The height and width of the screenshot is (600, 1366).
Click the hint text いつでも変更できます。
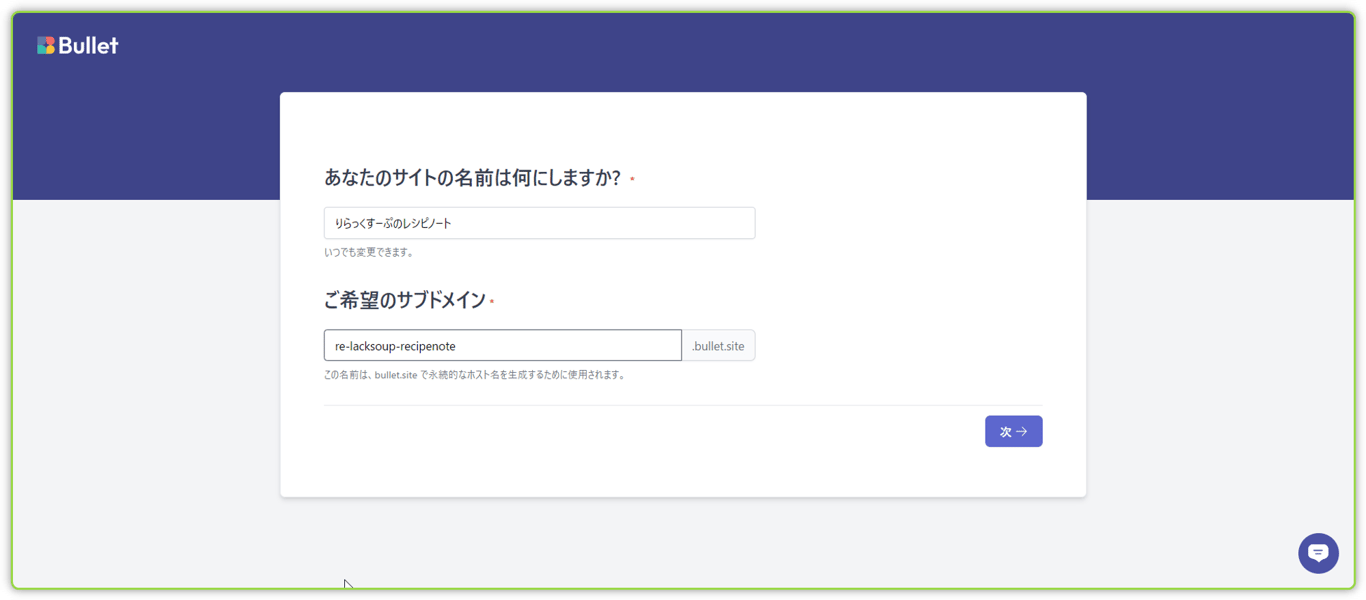point(369,252)
